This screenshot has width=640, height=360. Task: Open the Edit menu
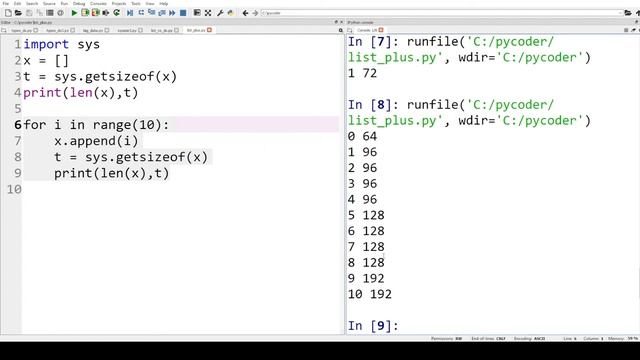[18, 4]
